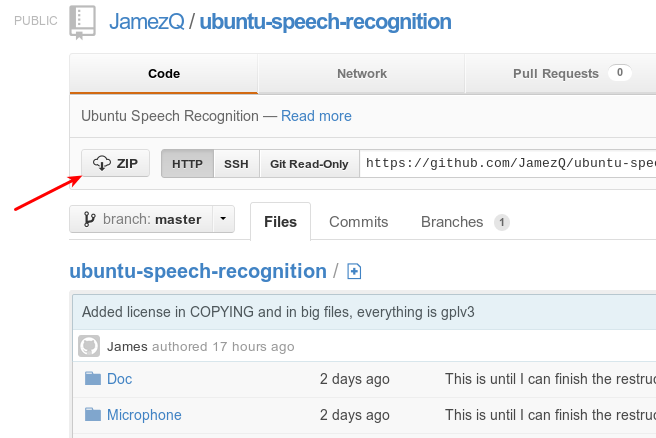Open the JamezQ user profile link
The height and width of the screenshot is (438, 656).
146,21
